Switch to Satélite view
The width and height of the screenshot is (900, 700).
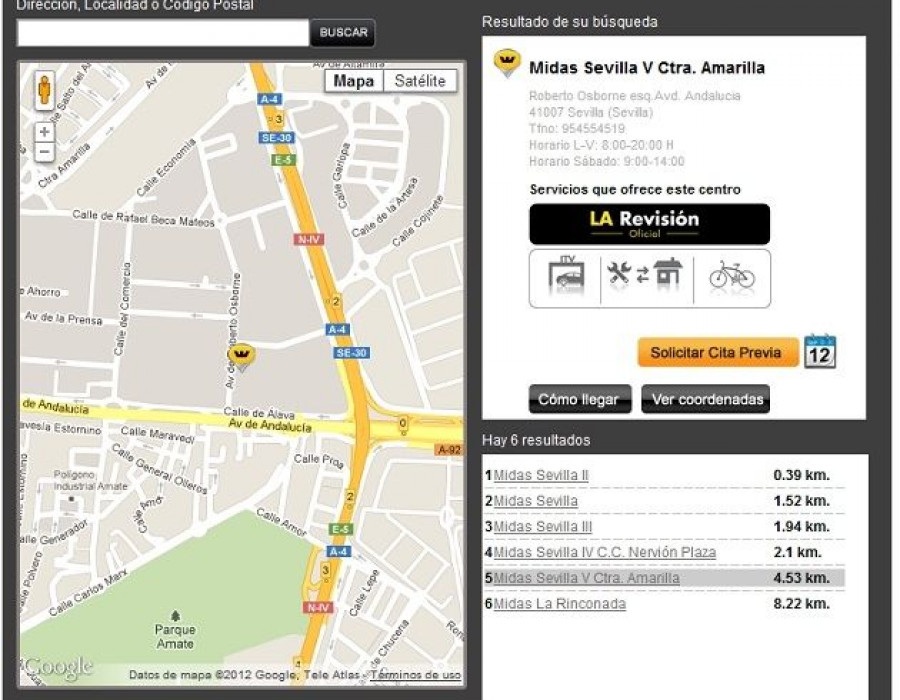420,81
